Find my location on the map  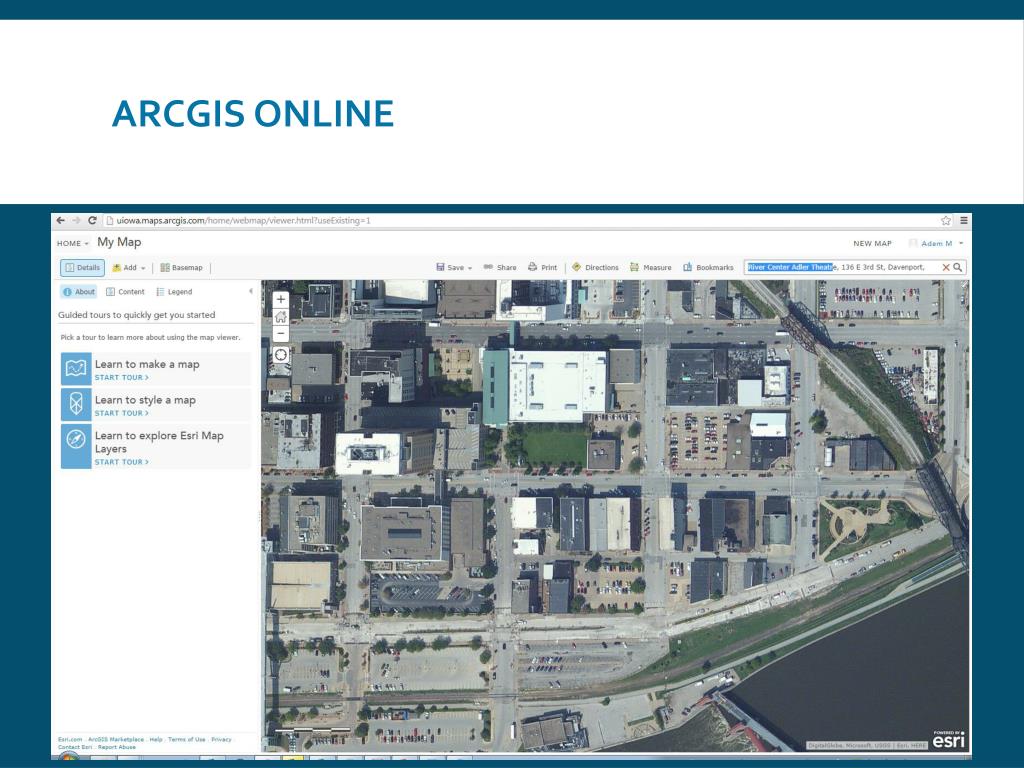pyautogui.click(x=281, y=355)
